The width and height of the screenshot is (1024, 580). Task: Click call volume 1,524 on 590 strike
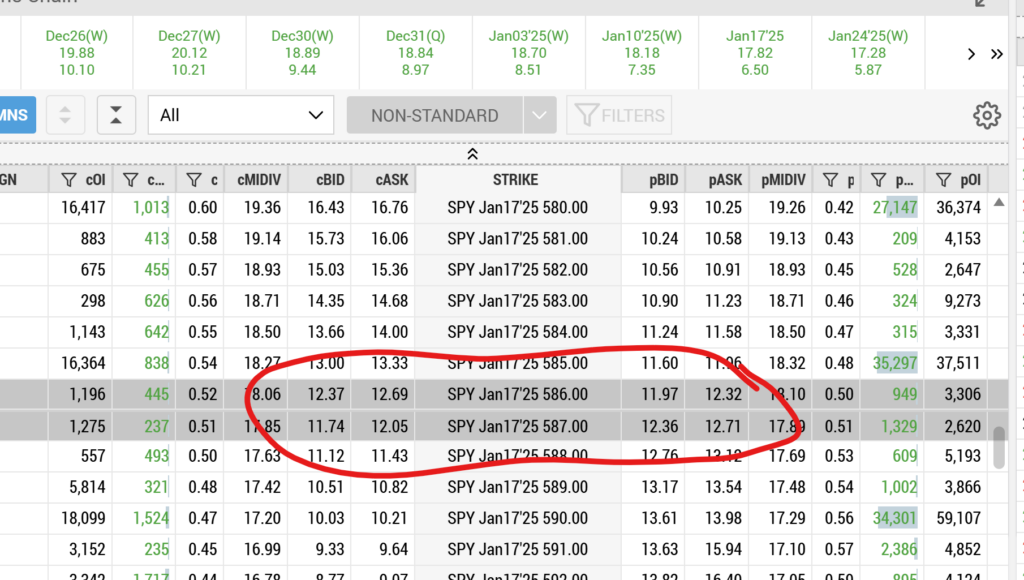[151, 519]
